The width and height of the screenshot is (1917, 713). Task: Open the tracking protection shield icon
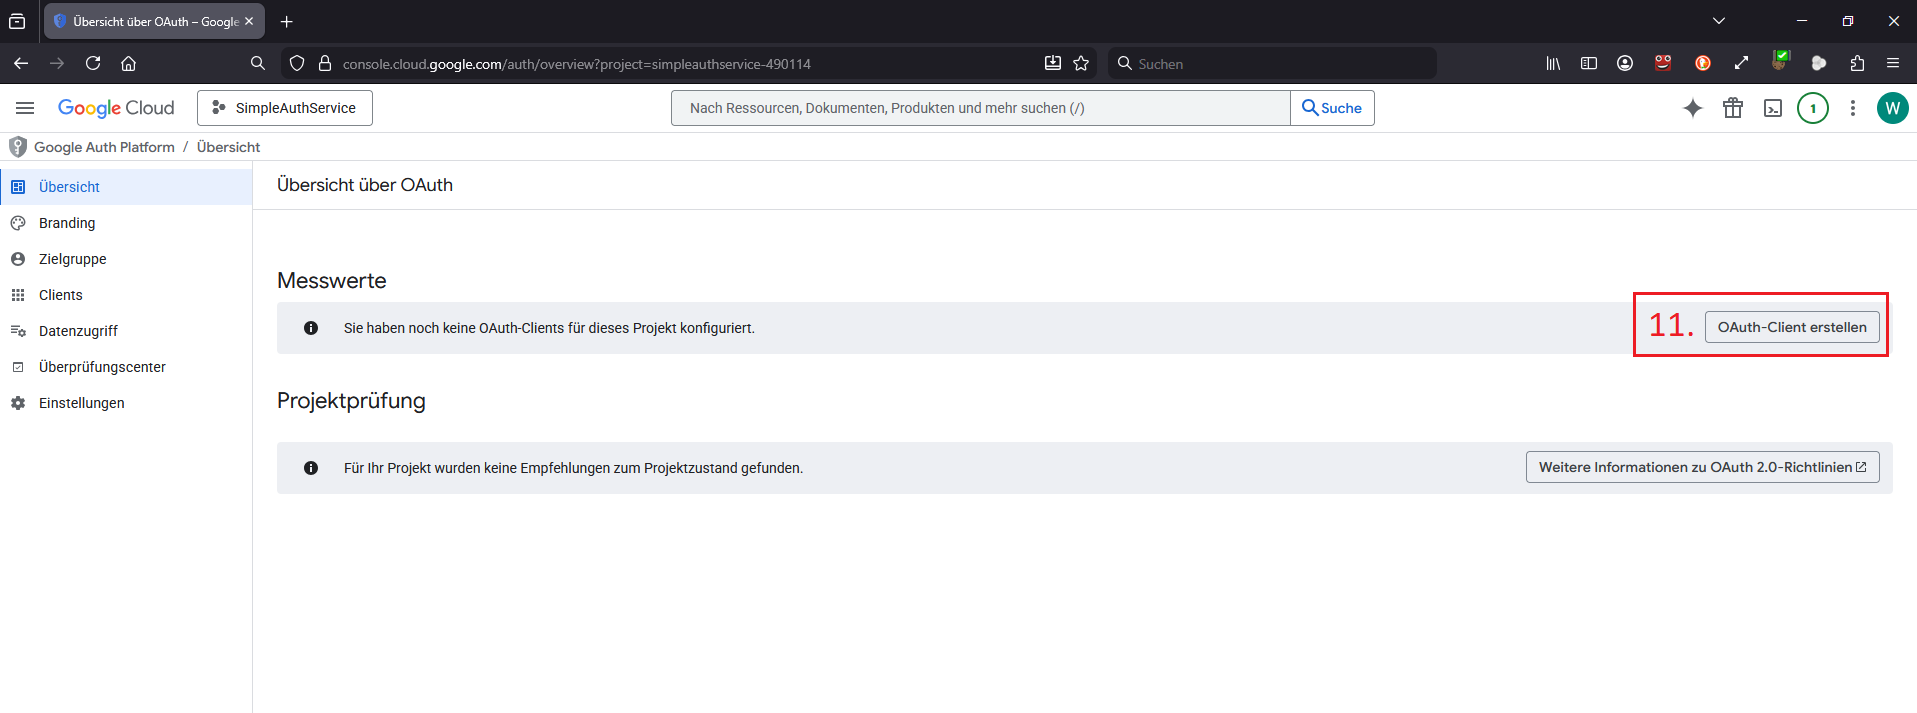(297, 63)
